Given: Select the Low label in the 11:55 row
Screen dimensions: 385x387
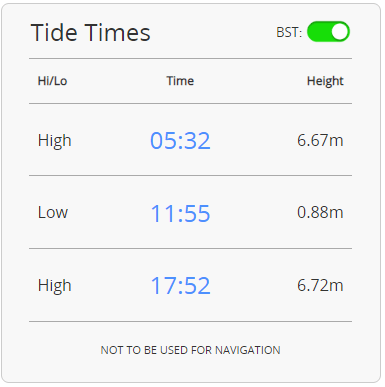Looking at the screenshot, I should (x=53, y=212).
